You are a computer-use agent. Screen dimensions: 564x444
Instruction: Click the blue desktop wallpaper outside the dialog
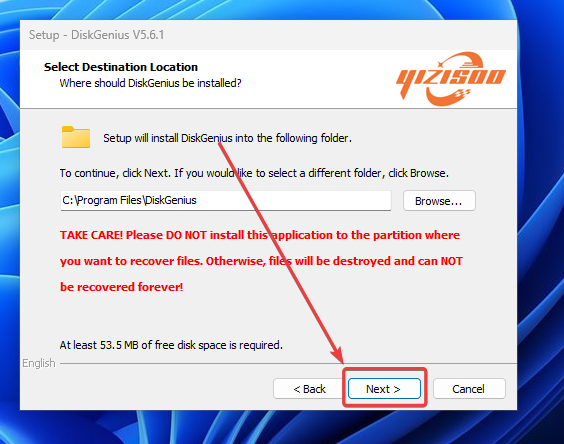[540, 216]
